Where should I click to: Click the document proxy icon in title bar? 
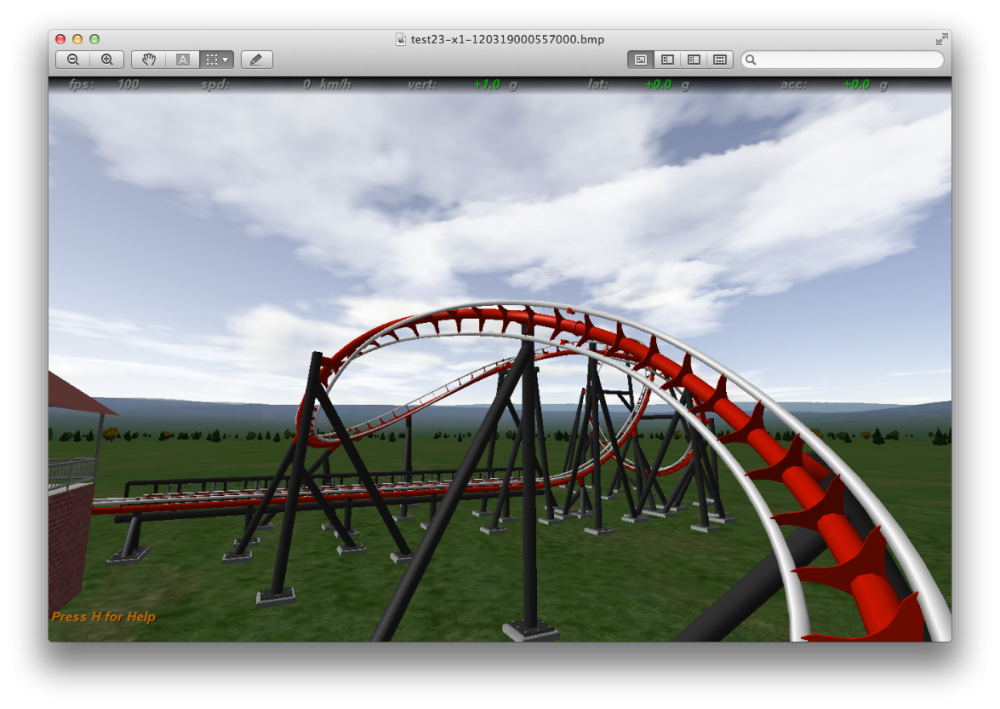(x=402, y=39)
